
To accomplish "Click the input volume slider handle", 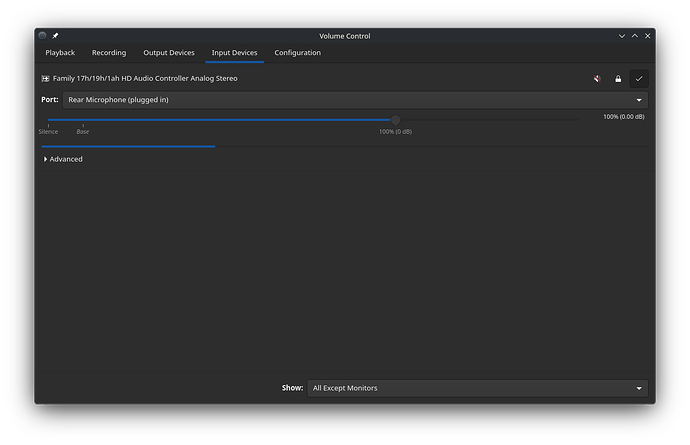I will click(x=396, y=120).
